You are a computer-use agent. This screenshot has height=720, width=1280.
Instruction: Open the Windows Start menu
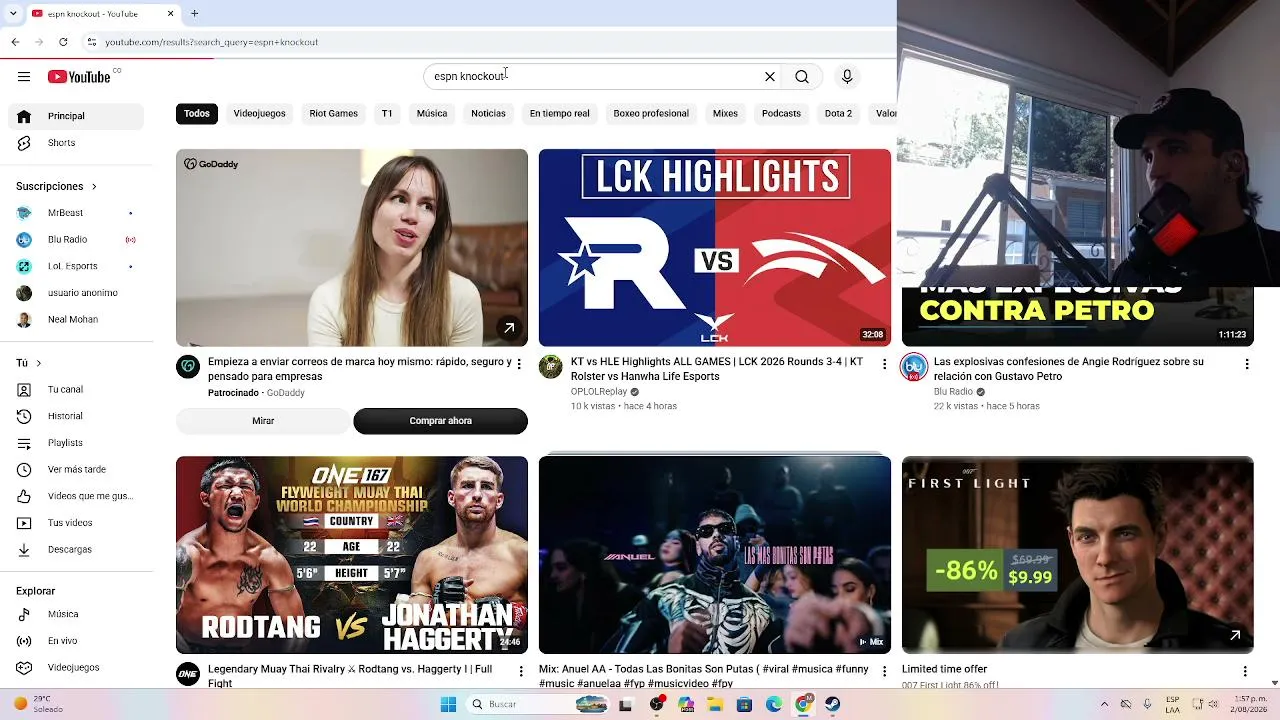[449, 704]
